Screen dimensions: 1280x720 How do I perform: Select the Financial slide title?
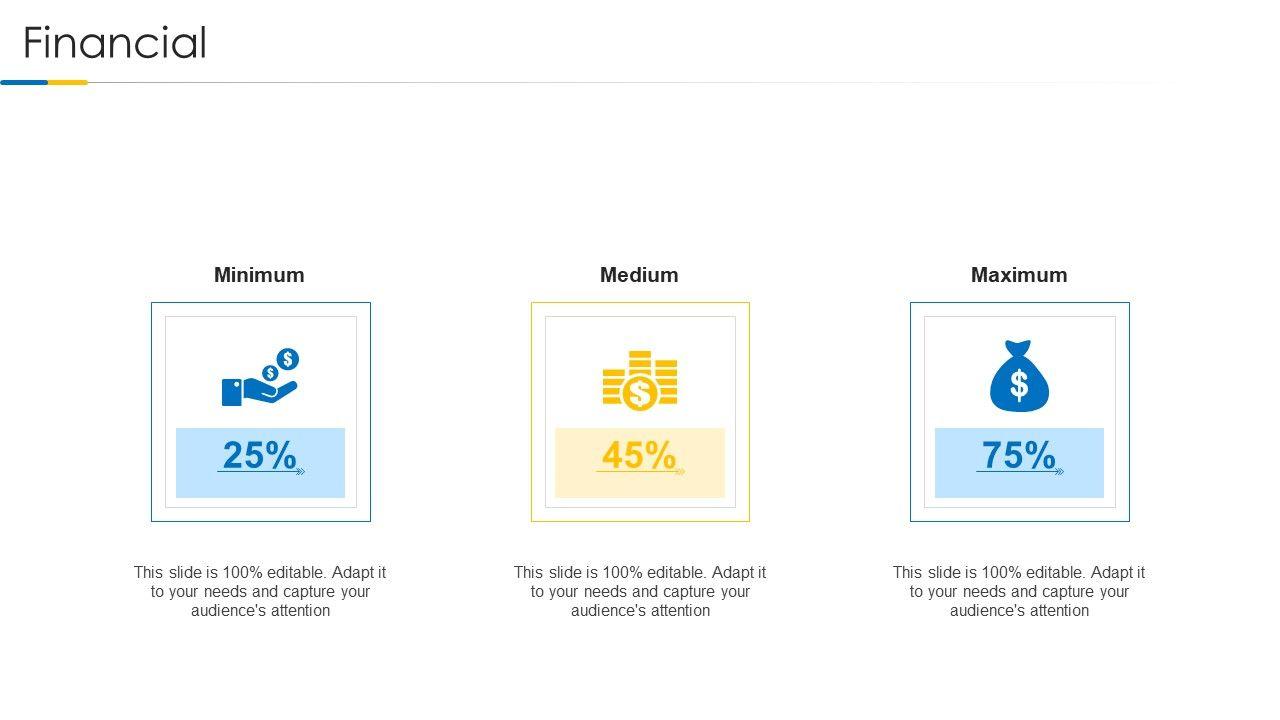click(115, 43)
